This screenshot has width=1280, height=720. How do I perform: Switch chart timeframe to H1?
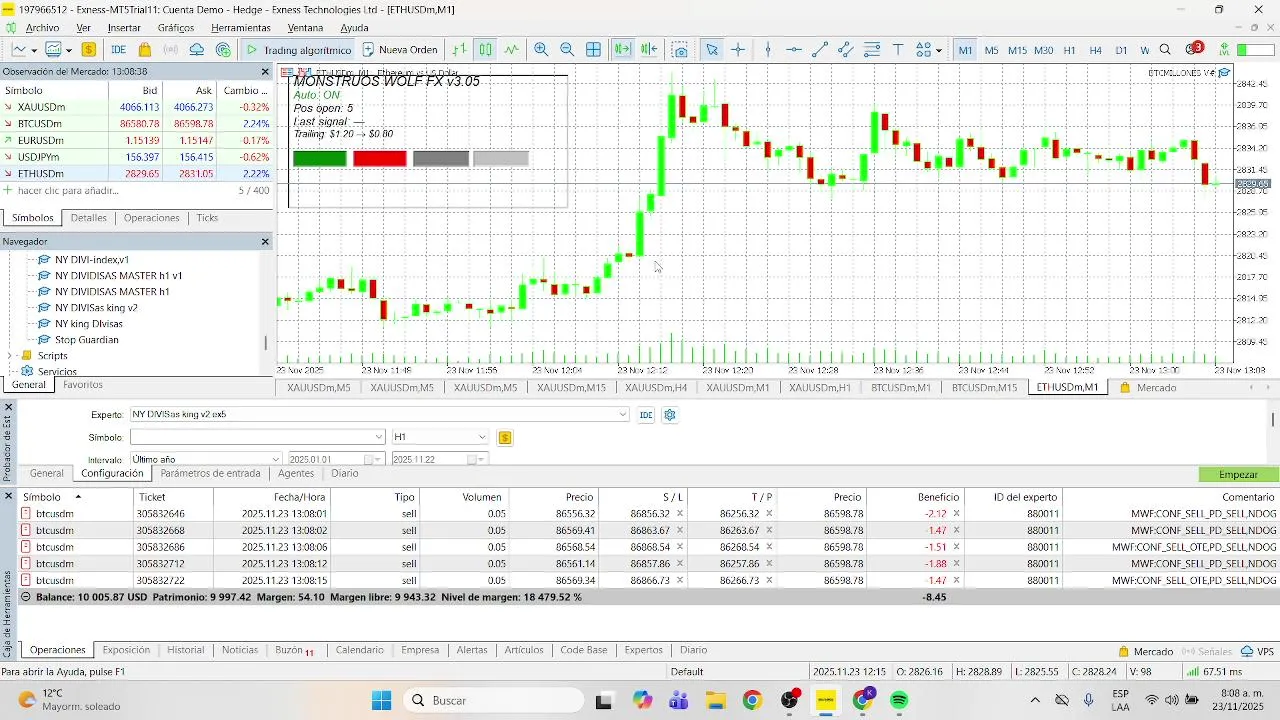coord(1069,50)
